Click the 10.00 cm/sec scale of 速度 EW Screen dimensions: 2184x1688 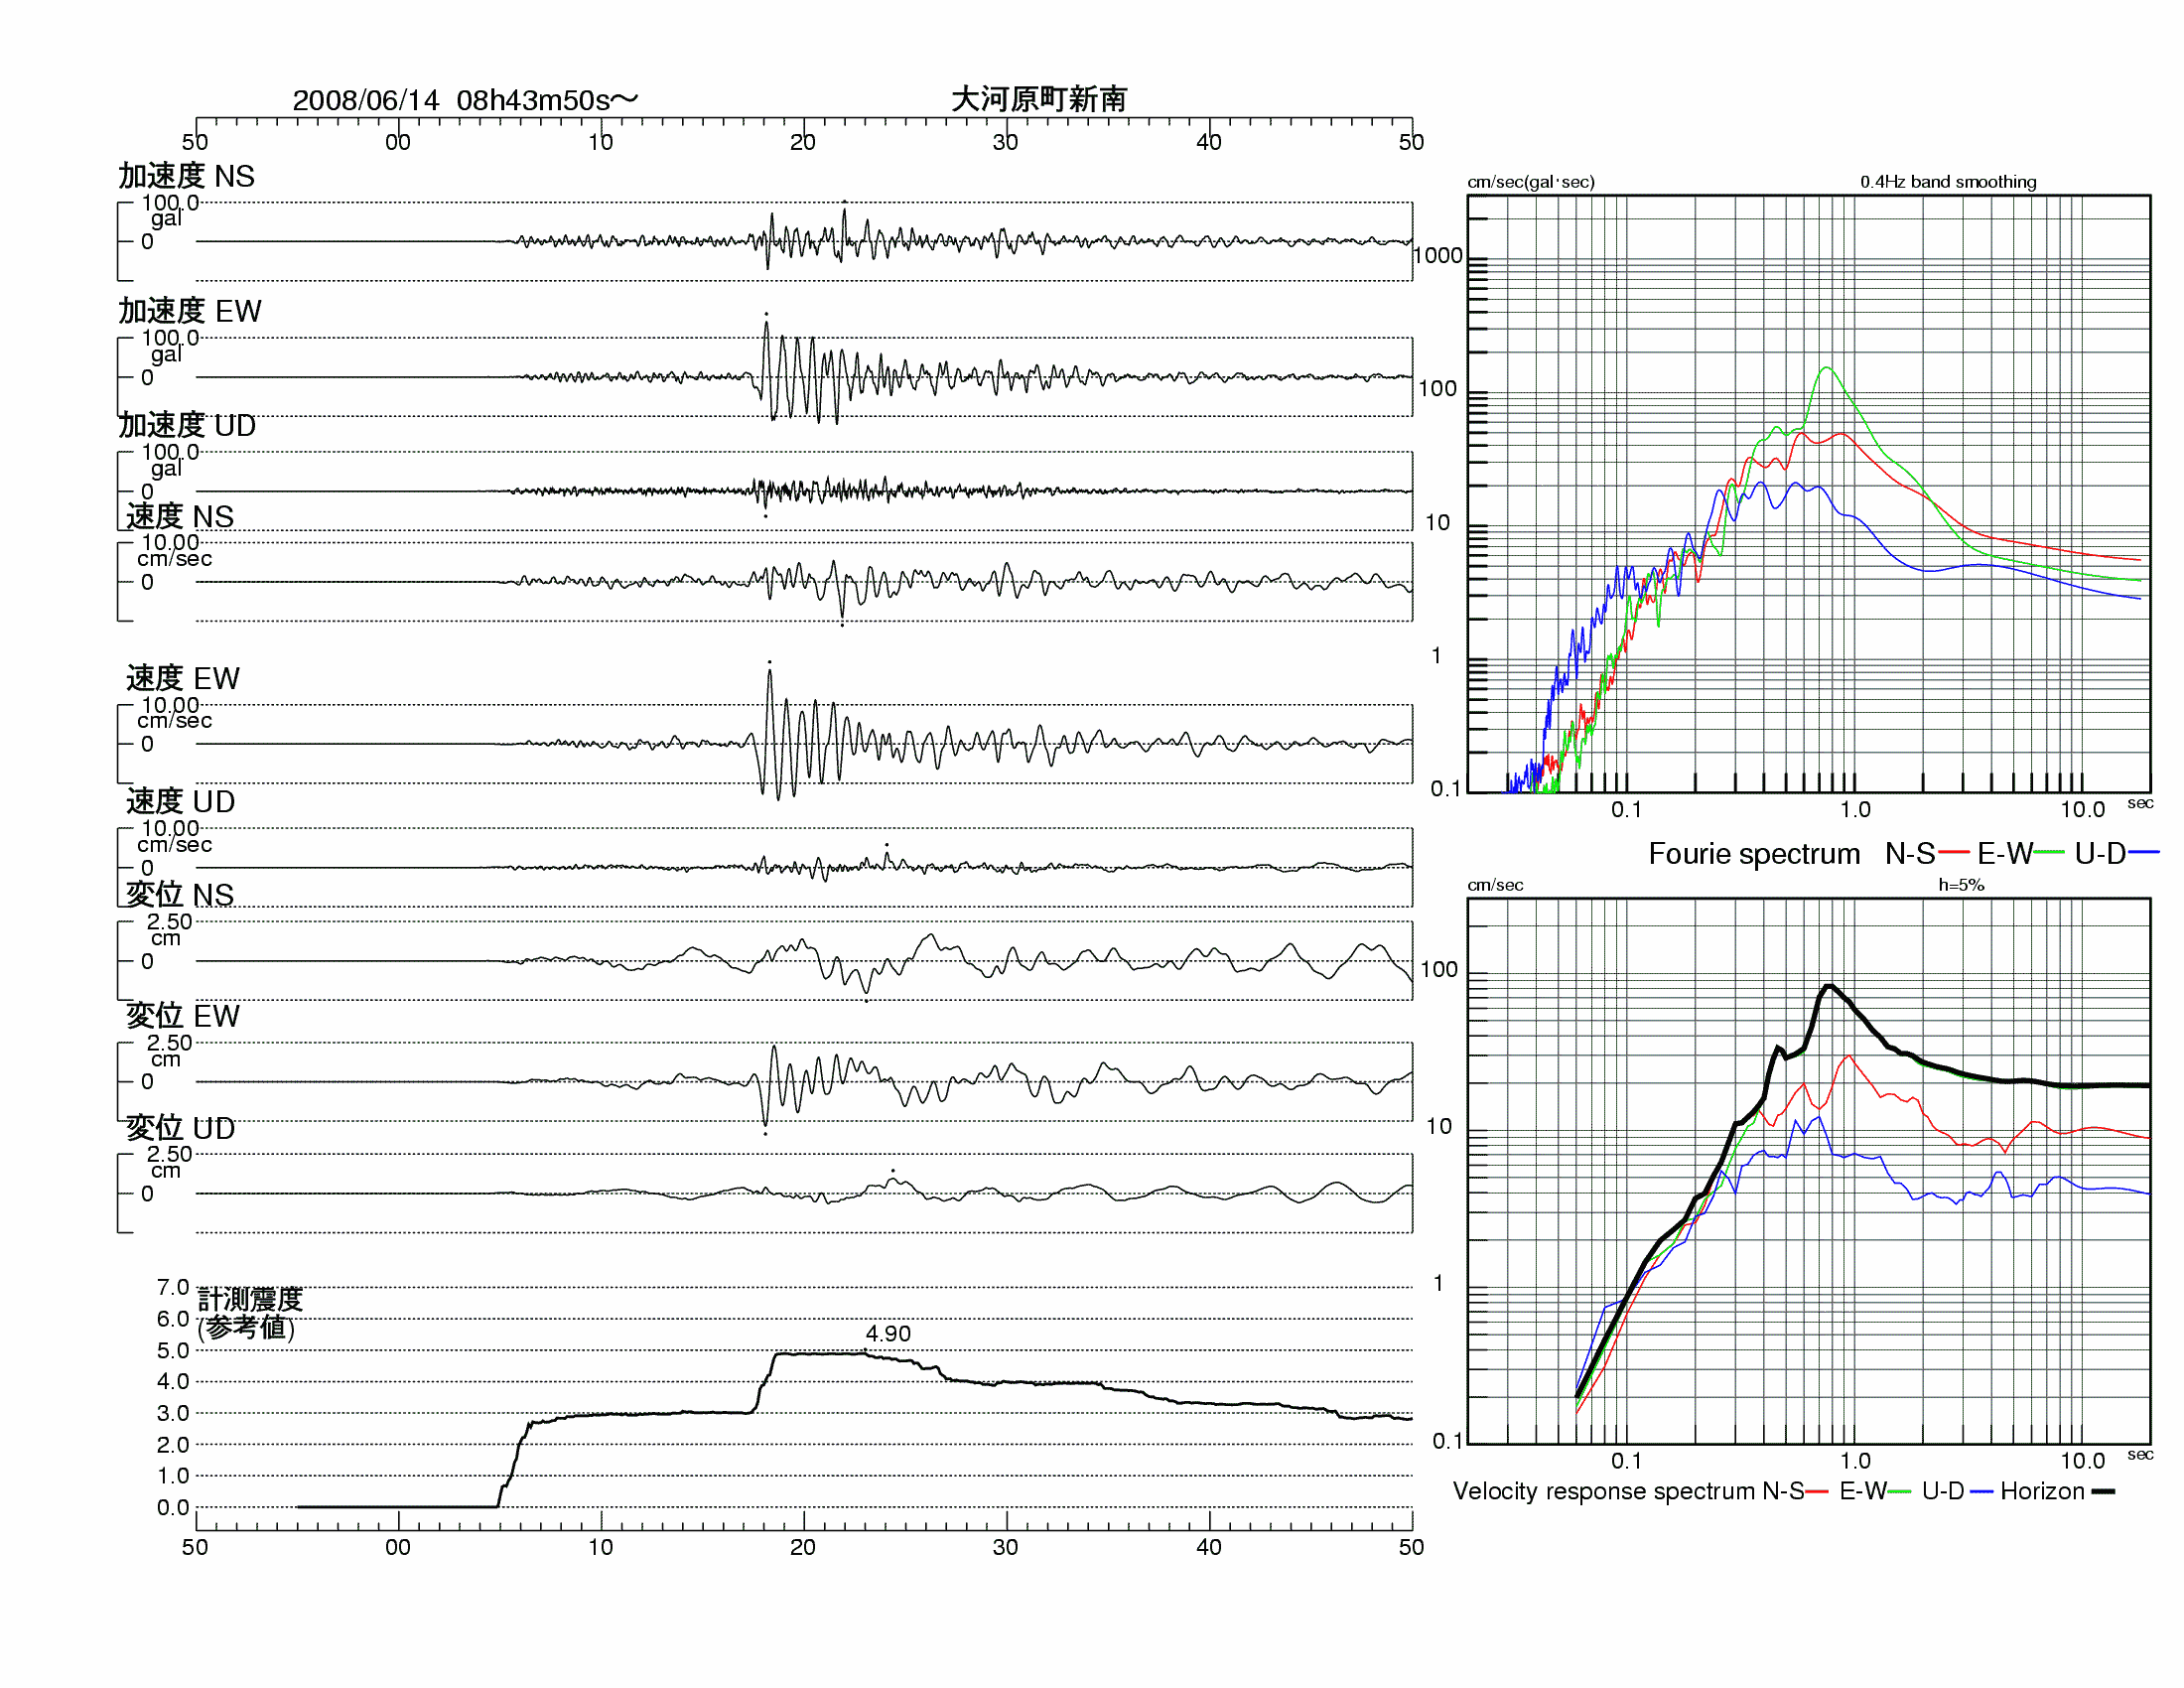click(170, 705)
